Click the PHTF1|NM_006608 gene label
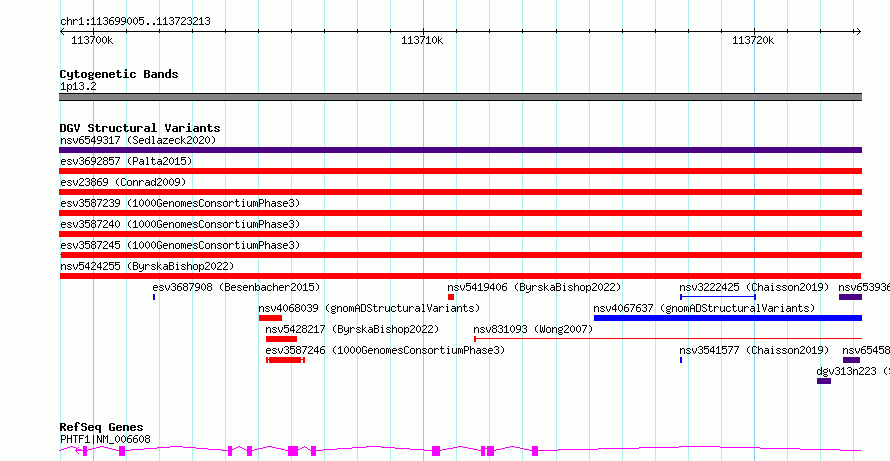This screenshot has height=461, width=890. click(x=105, y=439)
